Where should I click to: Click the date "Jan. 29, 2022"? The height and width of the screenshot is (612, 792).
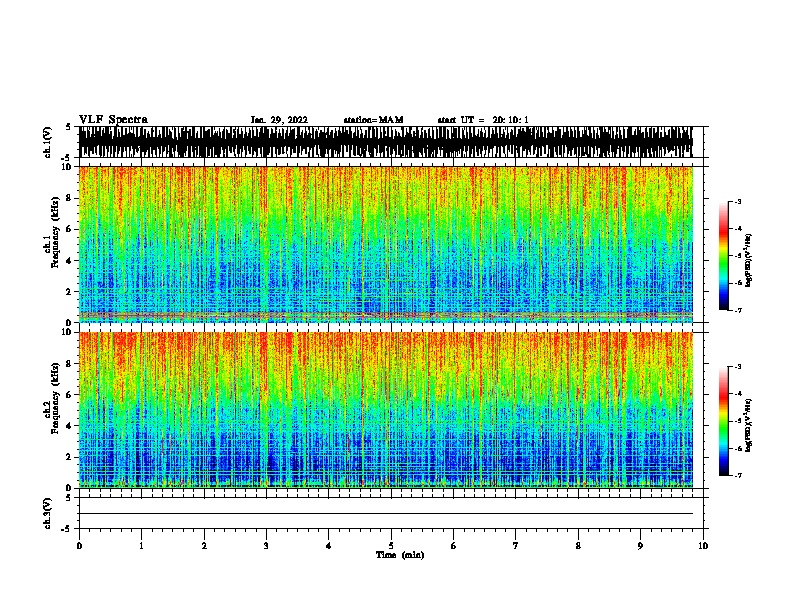(x=279, y=120)
